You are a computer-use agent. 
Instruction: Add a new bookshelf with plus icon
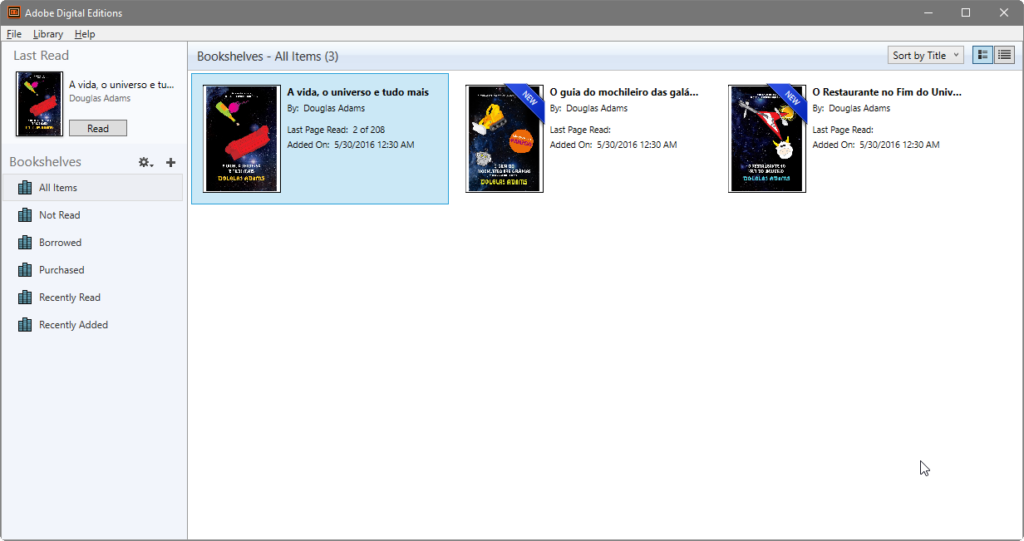170,162
